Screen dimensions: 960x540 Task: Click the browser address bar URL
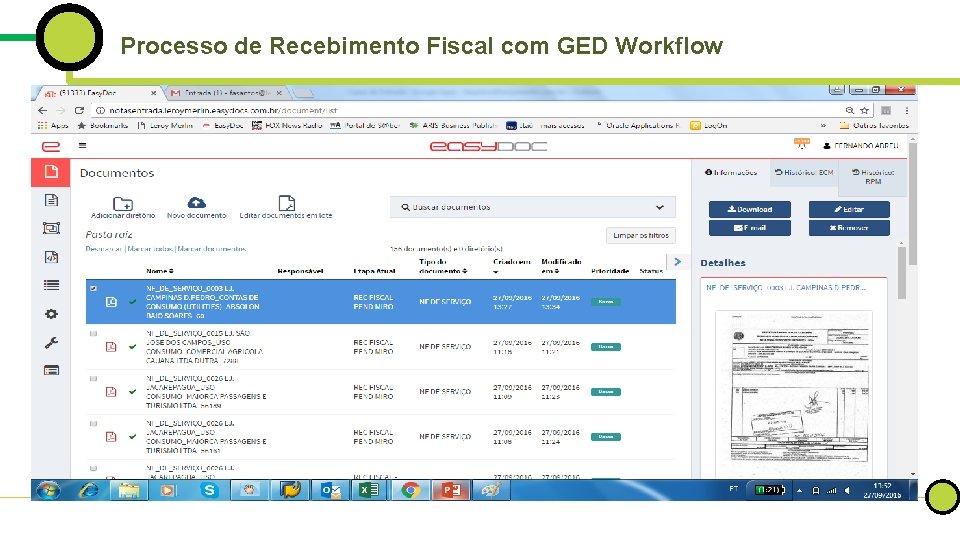click(223, 111)
